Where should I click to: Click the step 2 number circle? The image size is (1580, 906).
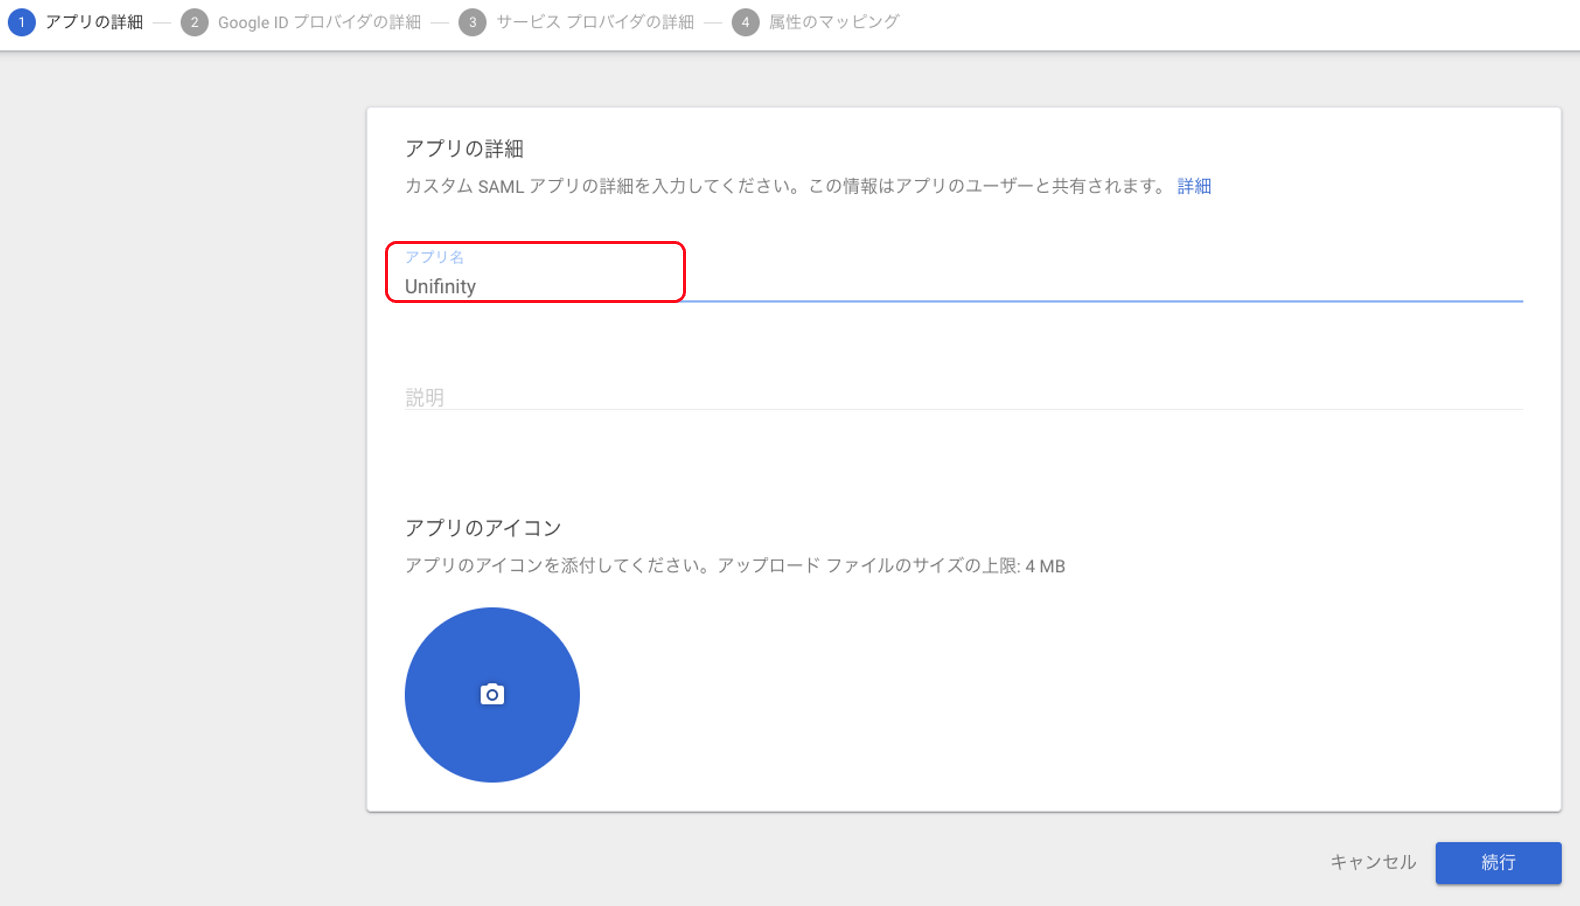click(x=194, y=22)
